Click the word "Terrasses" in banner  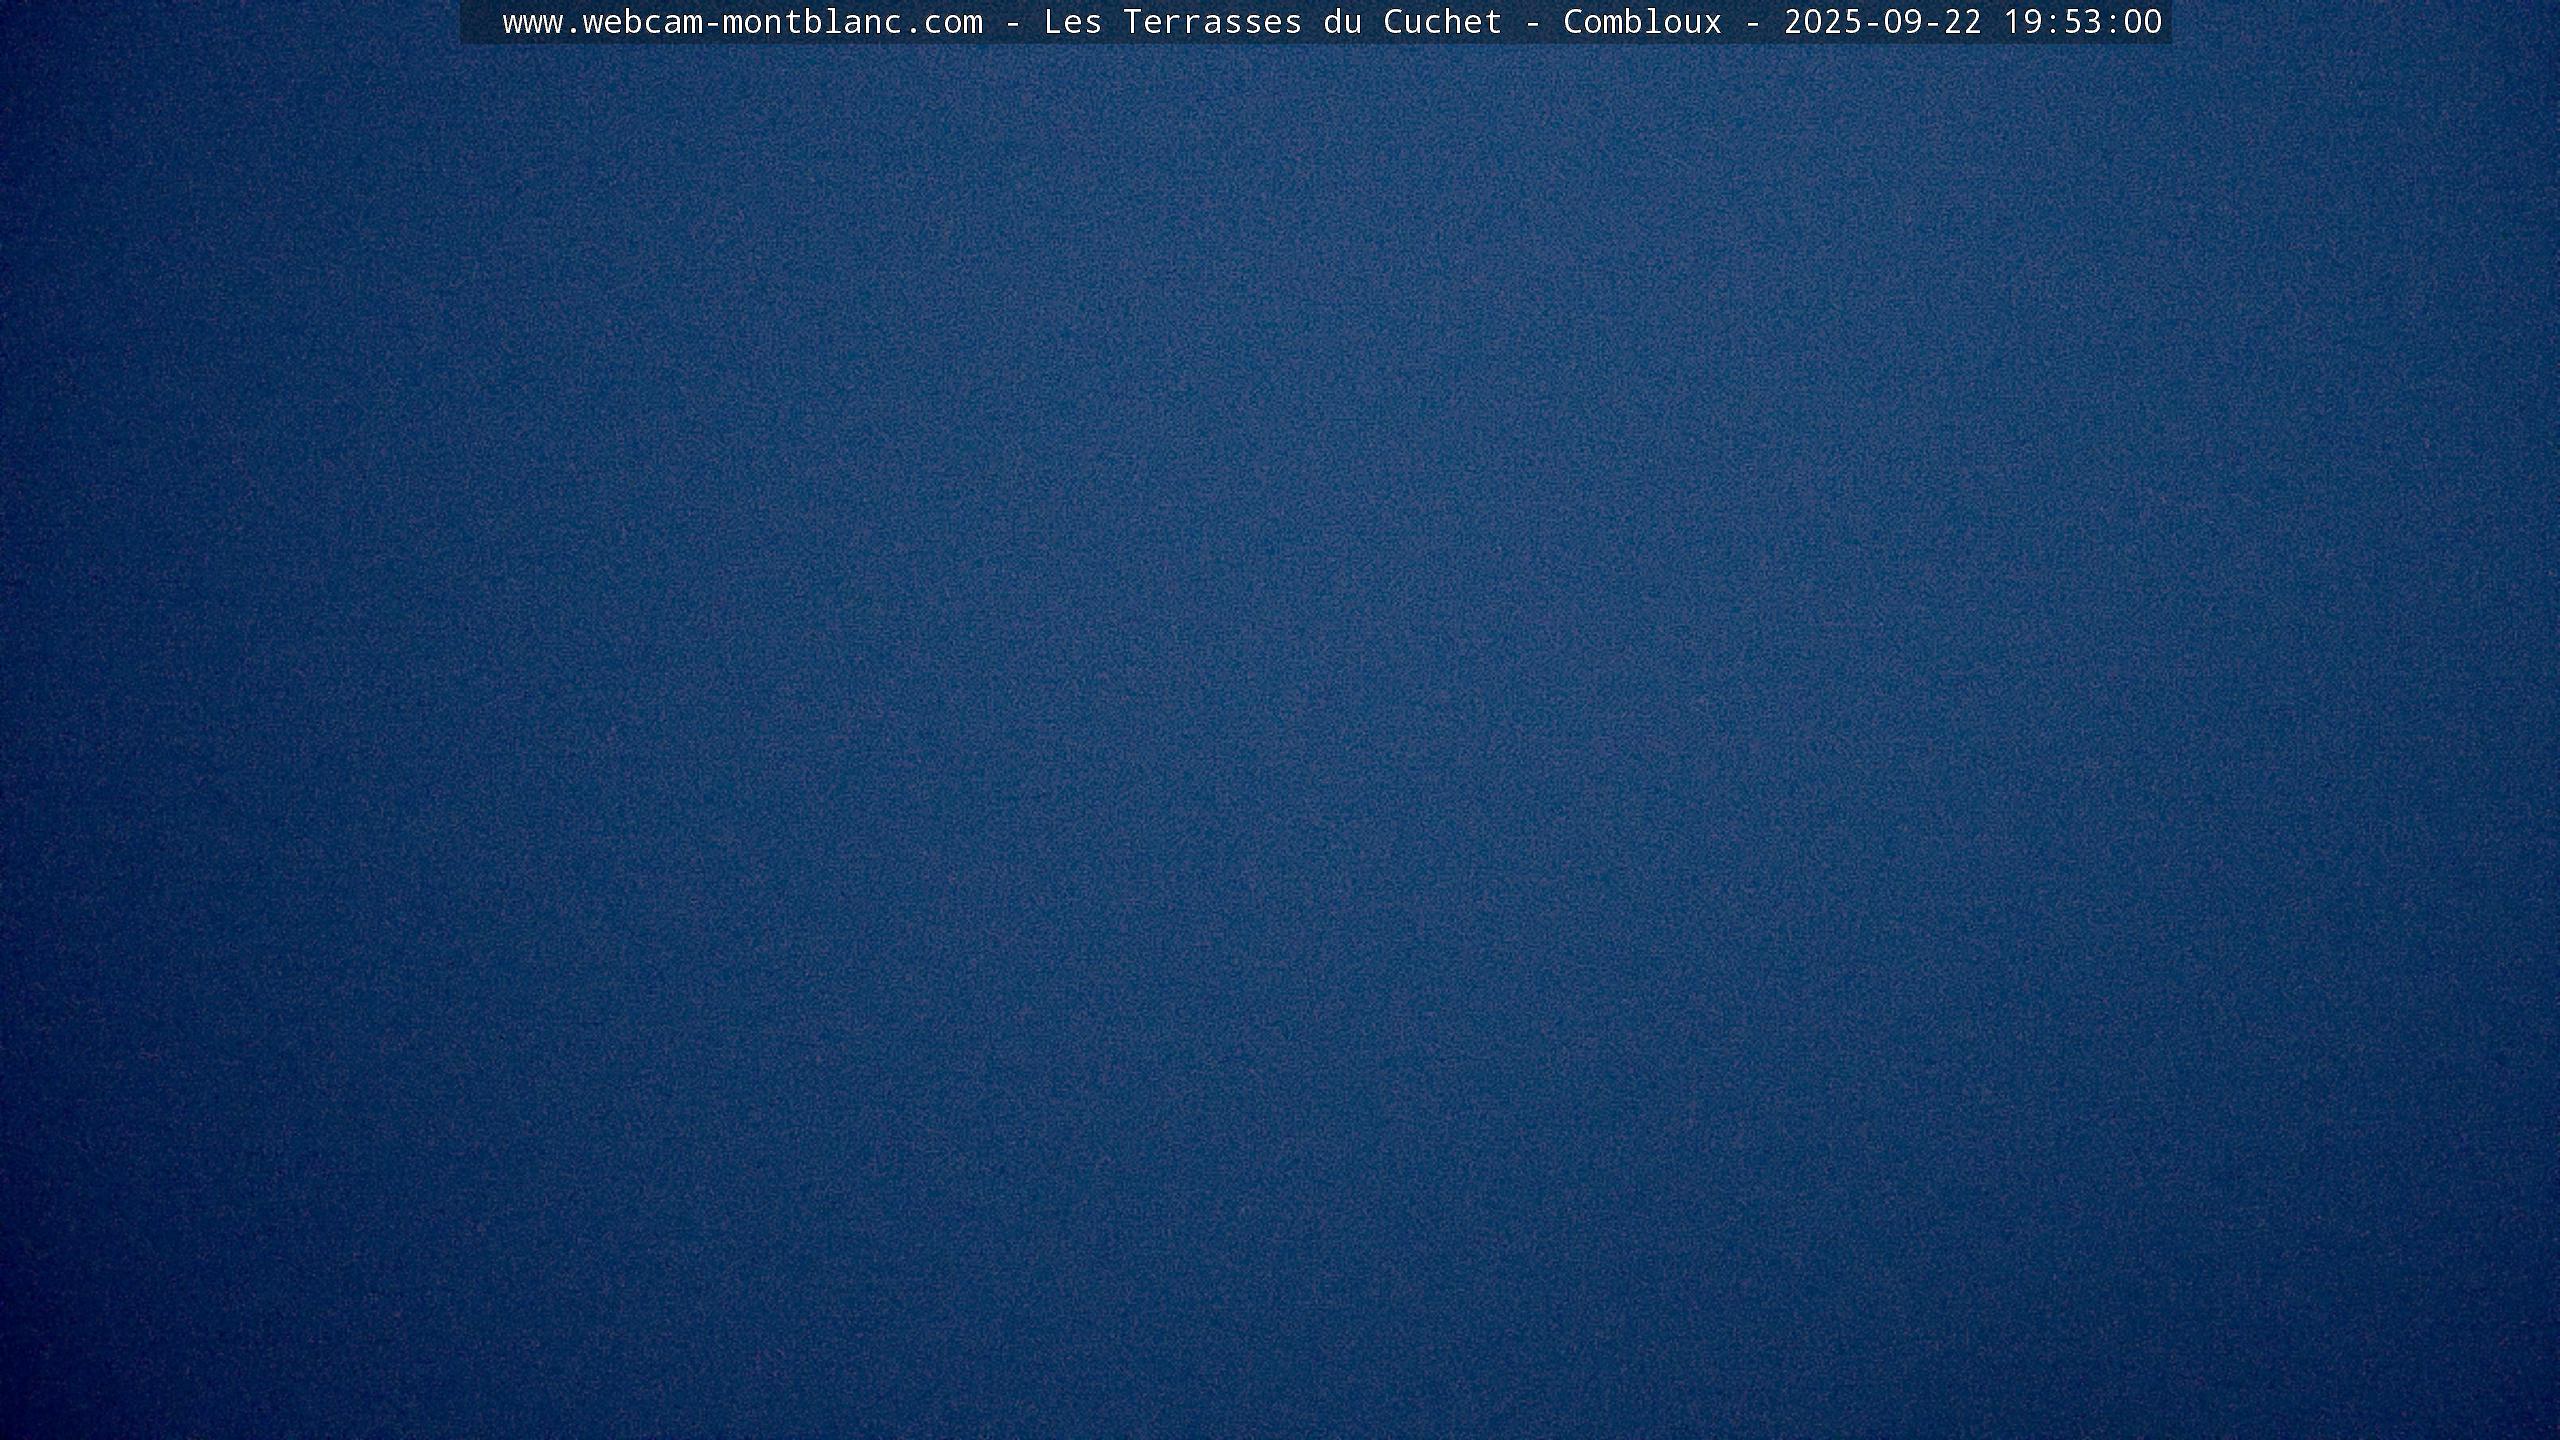click(1212, 22)
